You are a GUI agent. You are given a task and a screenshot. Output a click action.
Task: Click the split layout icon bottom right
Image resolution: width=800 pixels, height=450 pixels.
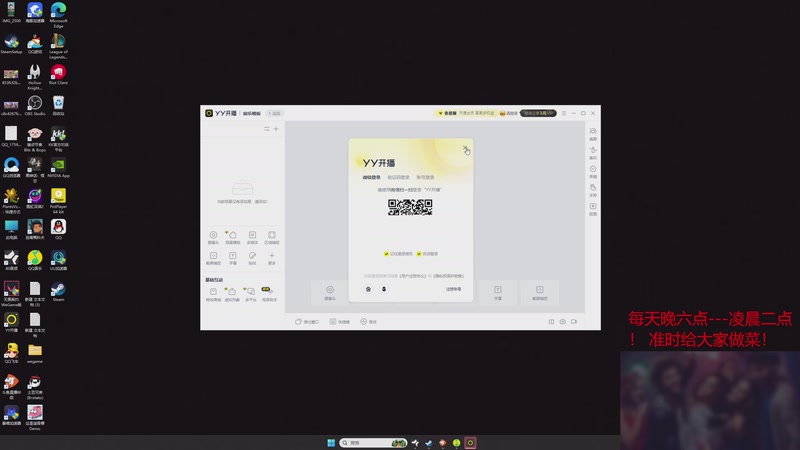[552, 322]
